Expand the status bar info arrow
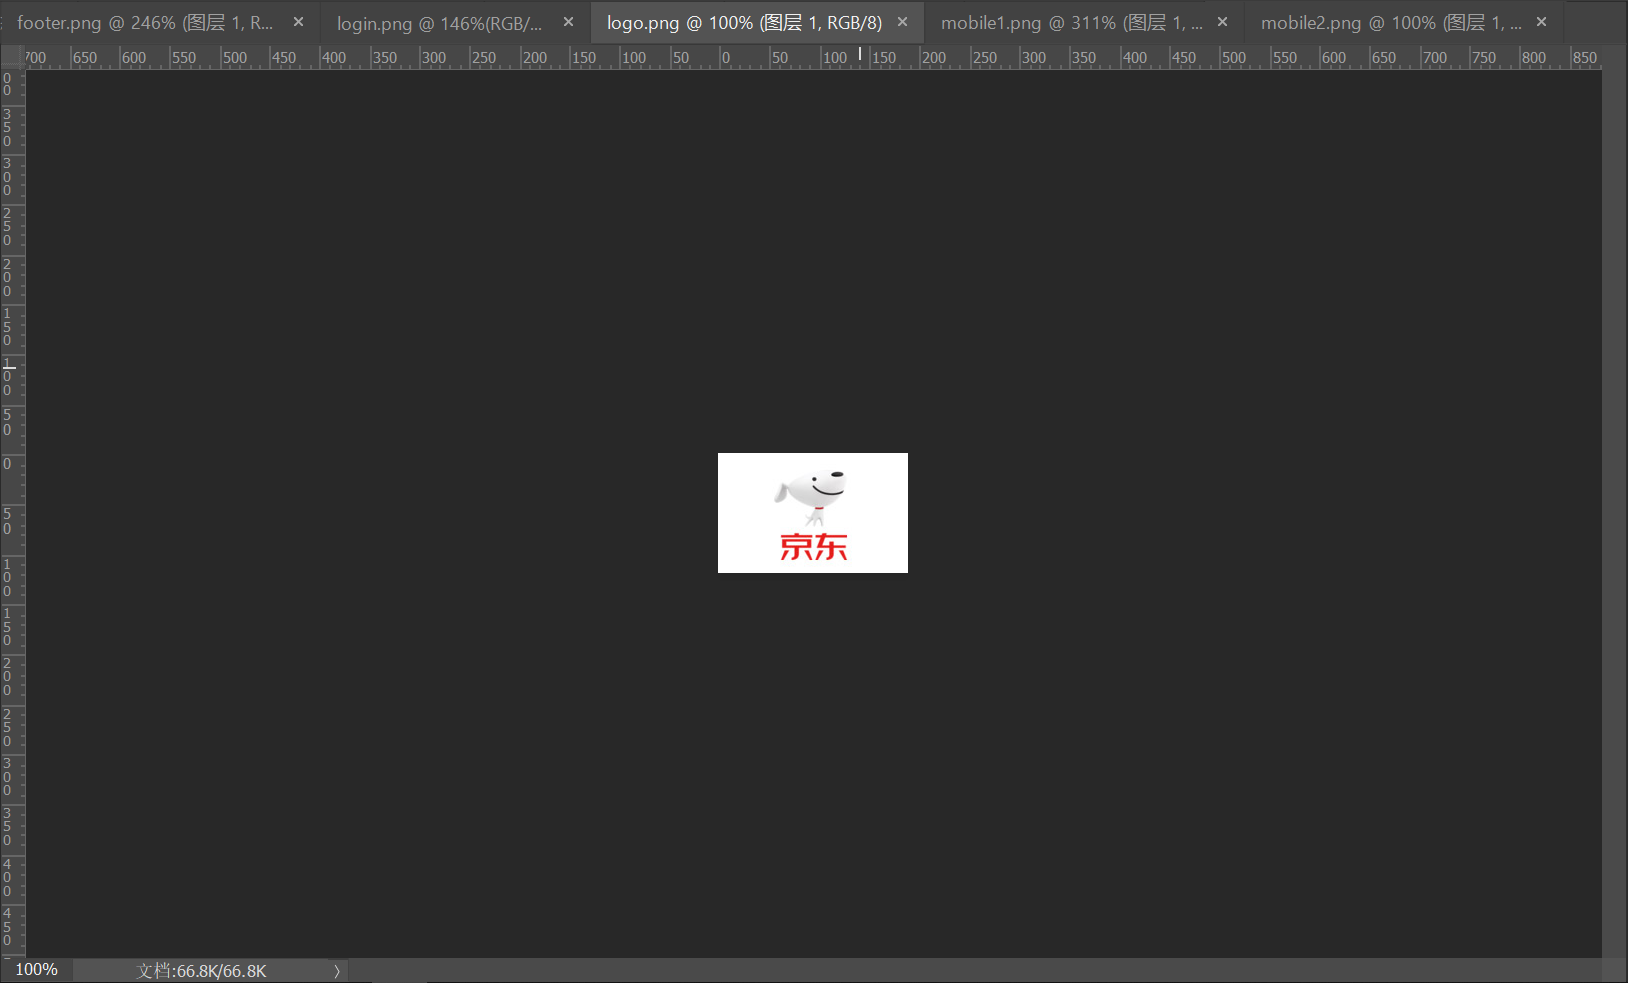 [337, 971]
